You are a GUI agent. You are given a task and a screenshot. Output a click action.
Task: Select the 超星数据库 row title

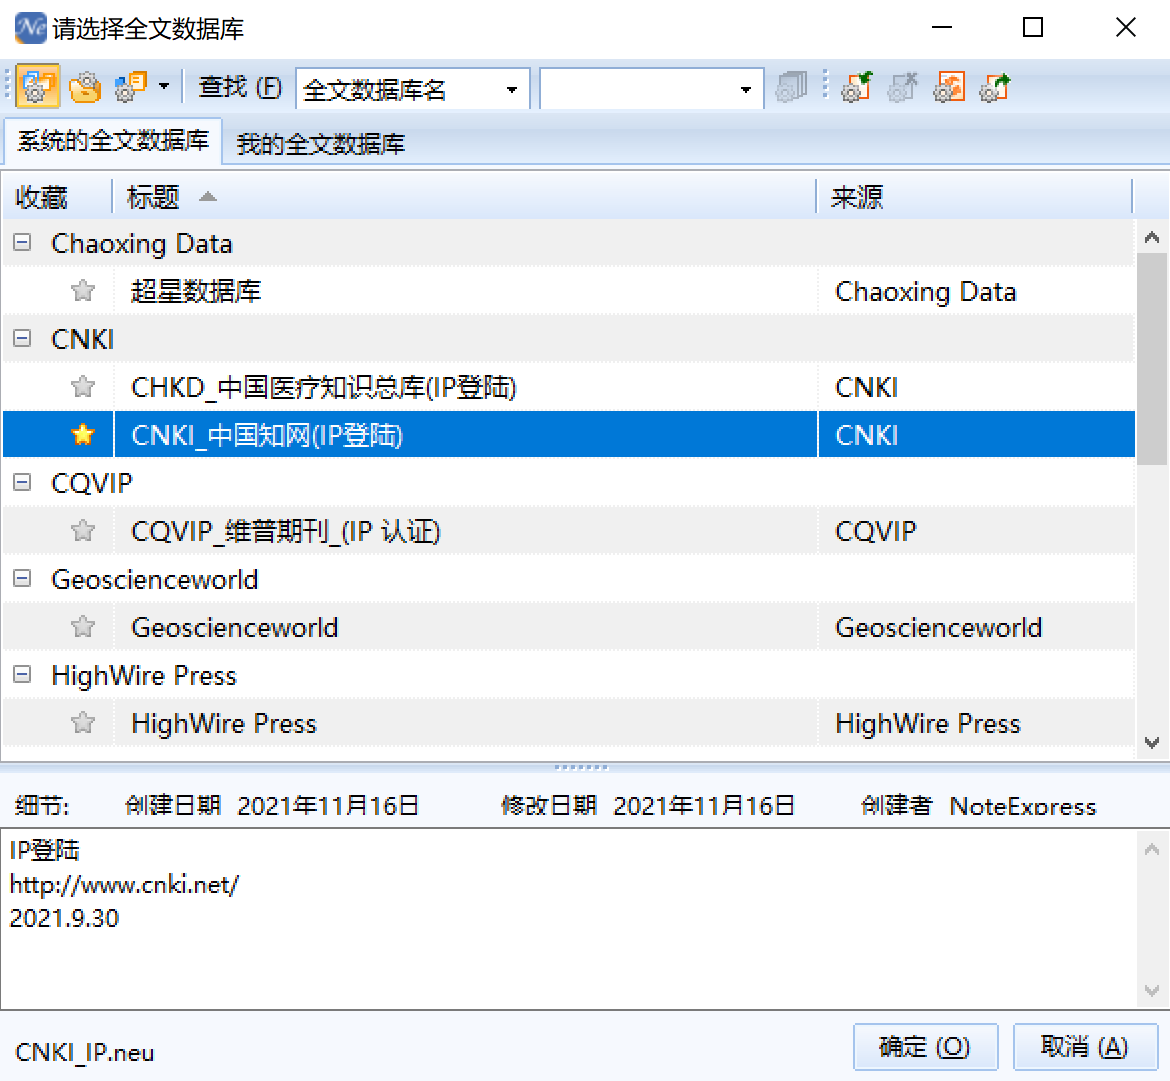(195, 291)
